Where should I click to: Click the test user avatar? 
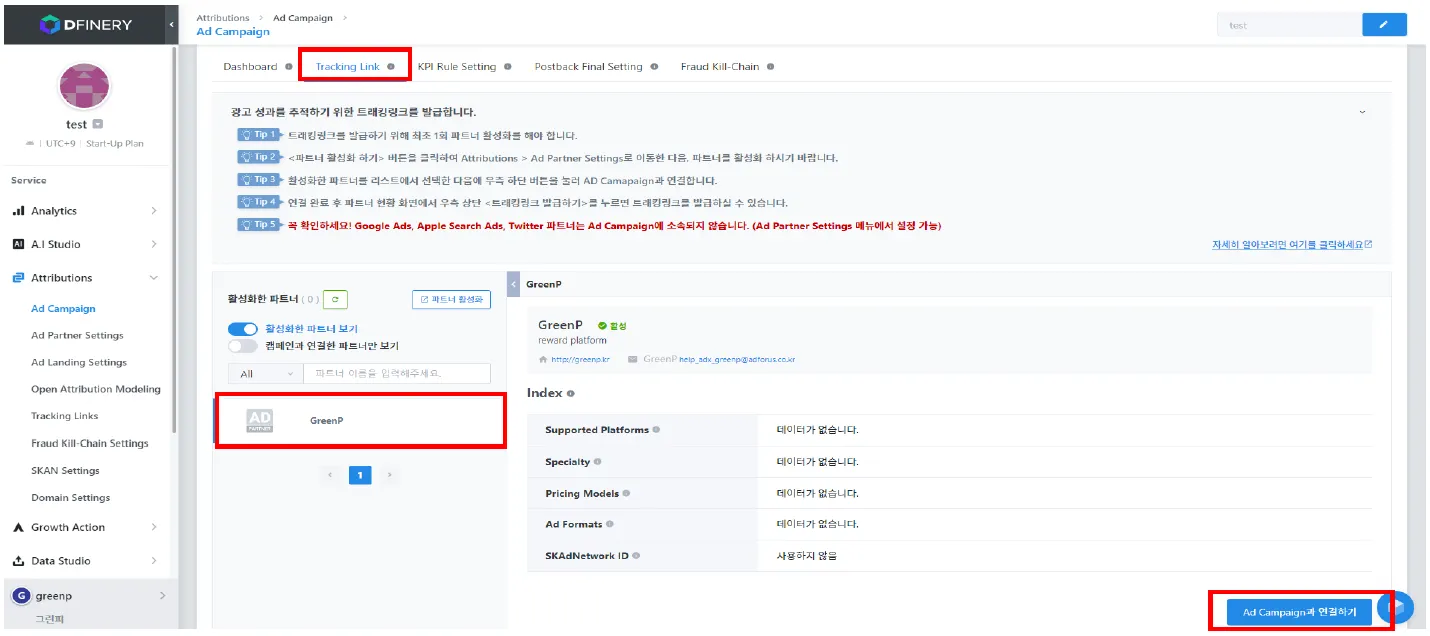tap(84, 87)
